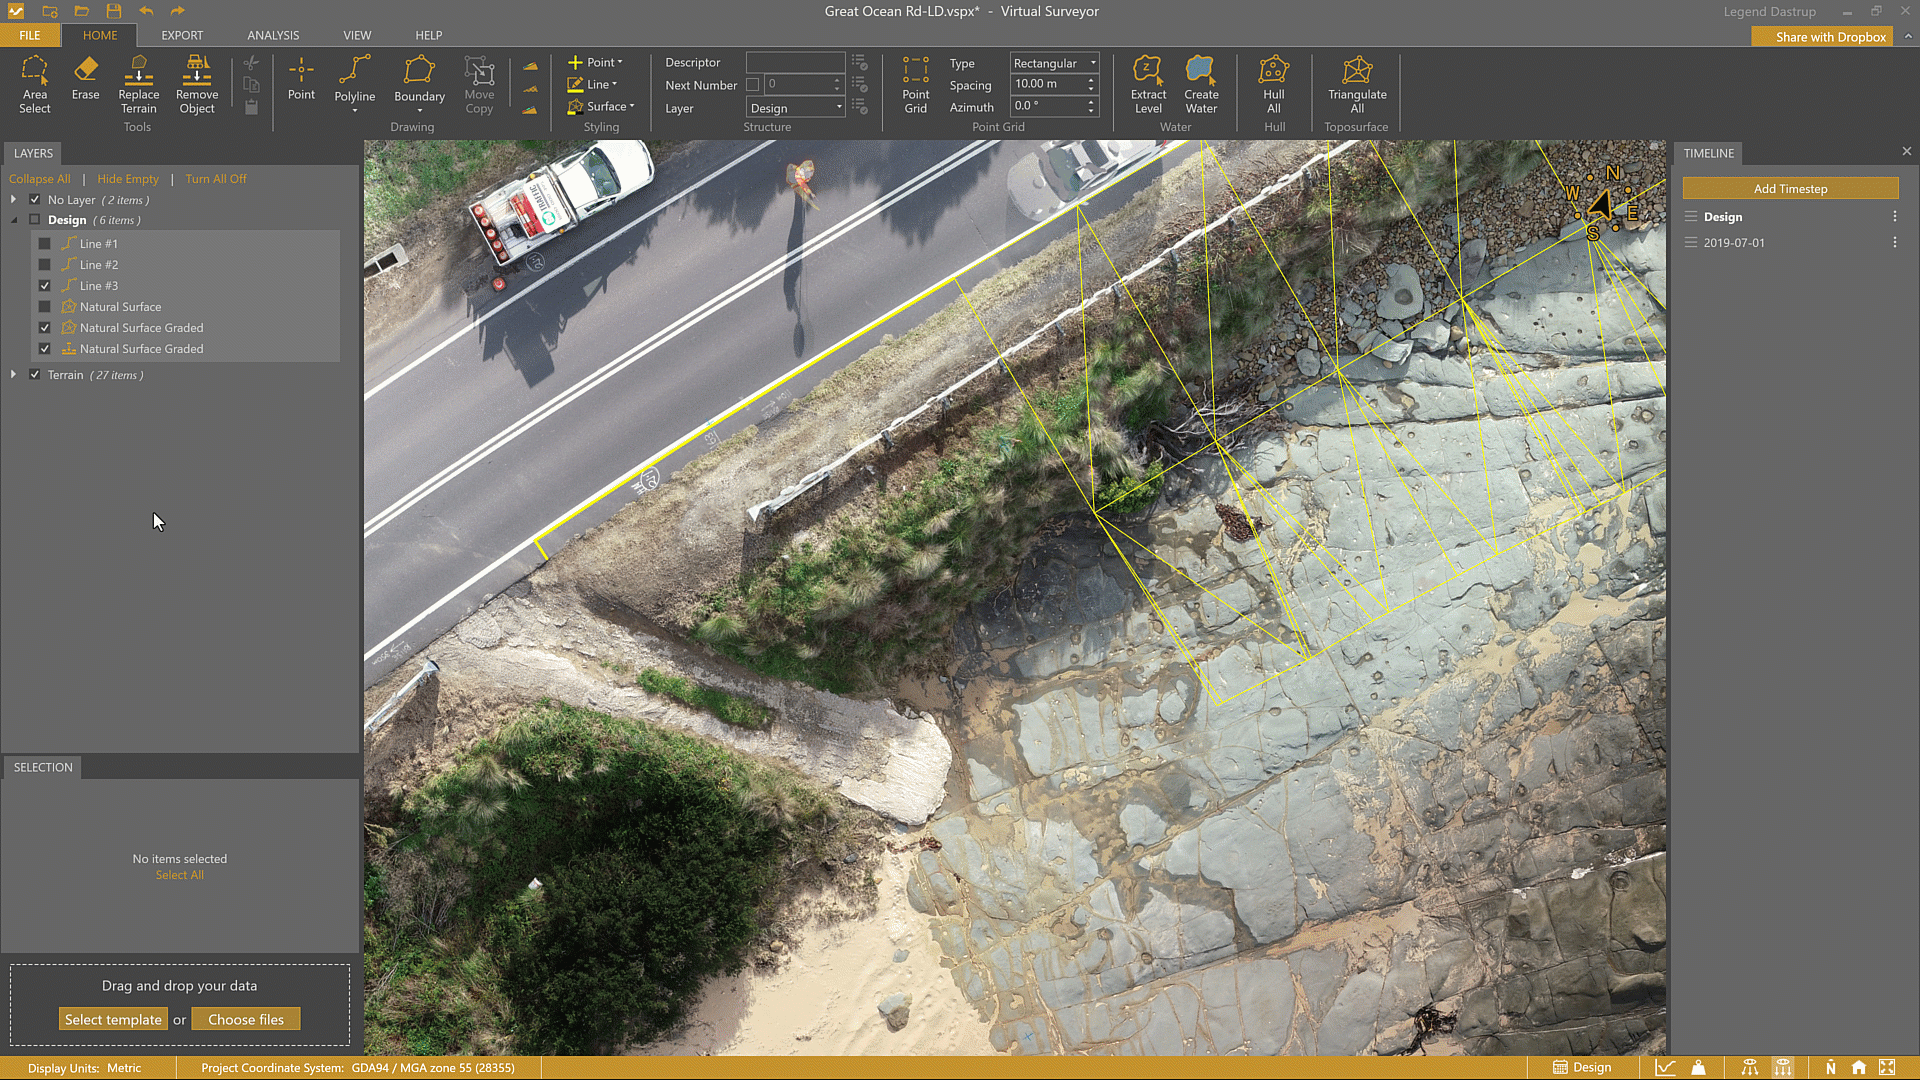
Task: Switch to the ANALYSIS ribbon tab
Action: tap(273, 35)
